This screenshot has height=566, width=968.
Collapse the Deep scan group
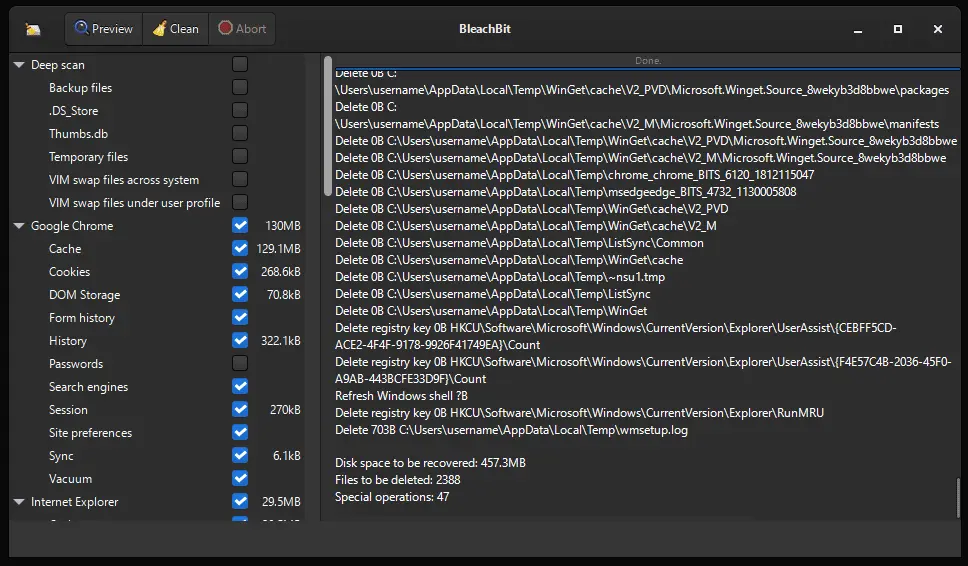coord(19,65)
